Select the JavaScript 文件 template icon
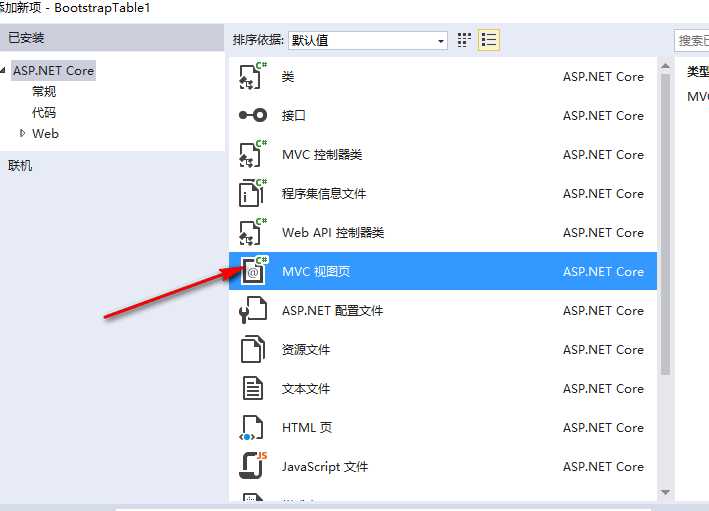This screenshot has width=709, height=511. click(253, 465)
